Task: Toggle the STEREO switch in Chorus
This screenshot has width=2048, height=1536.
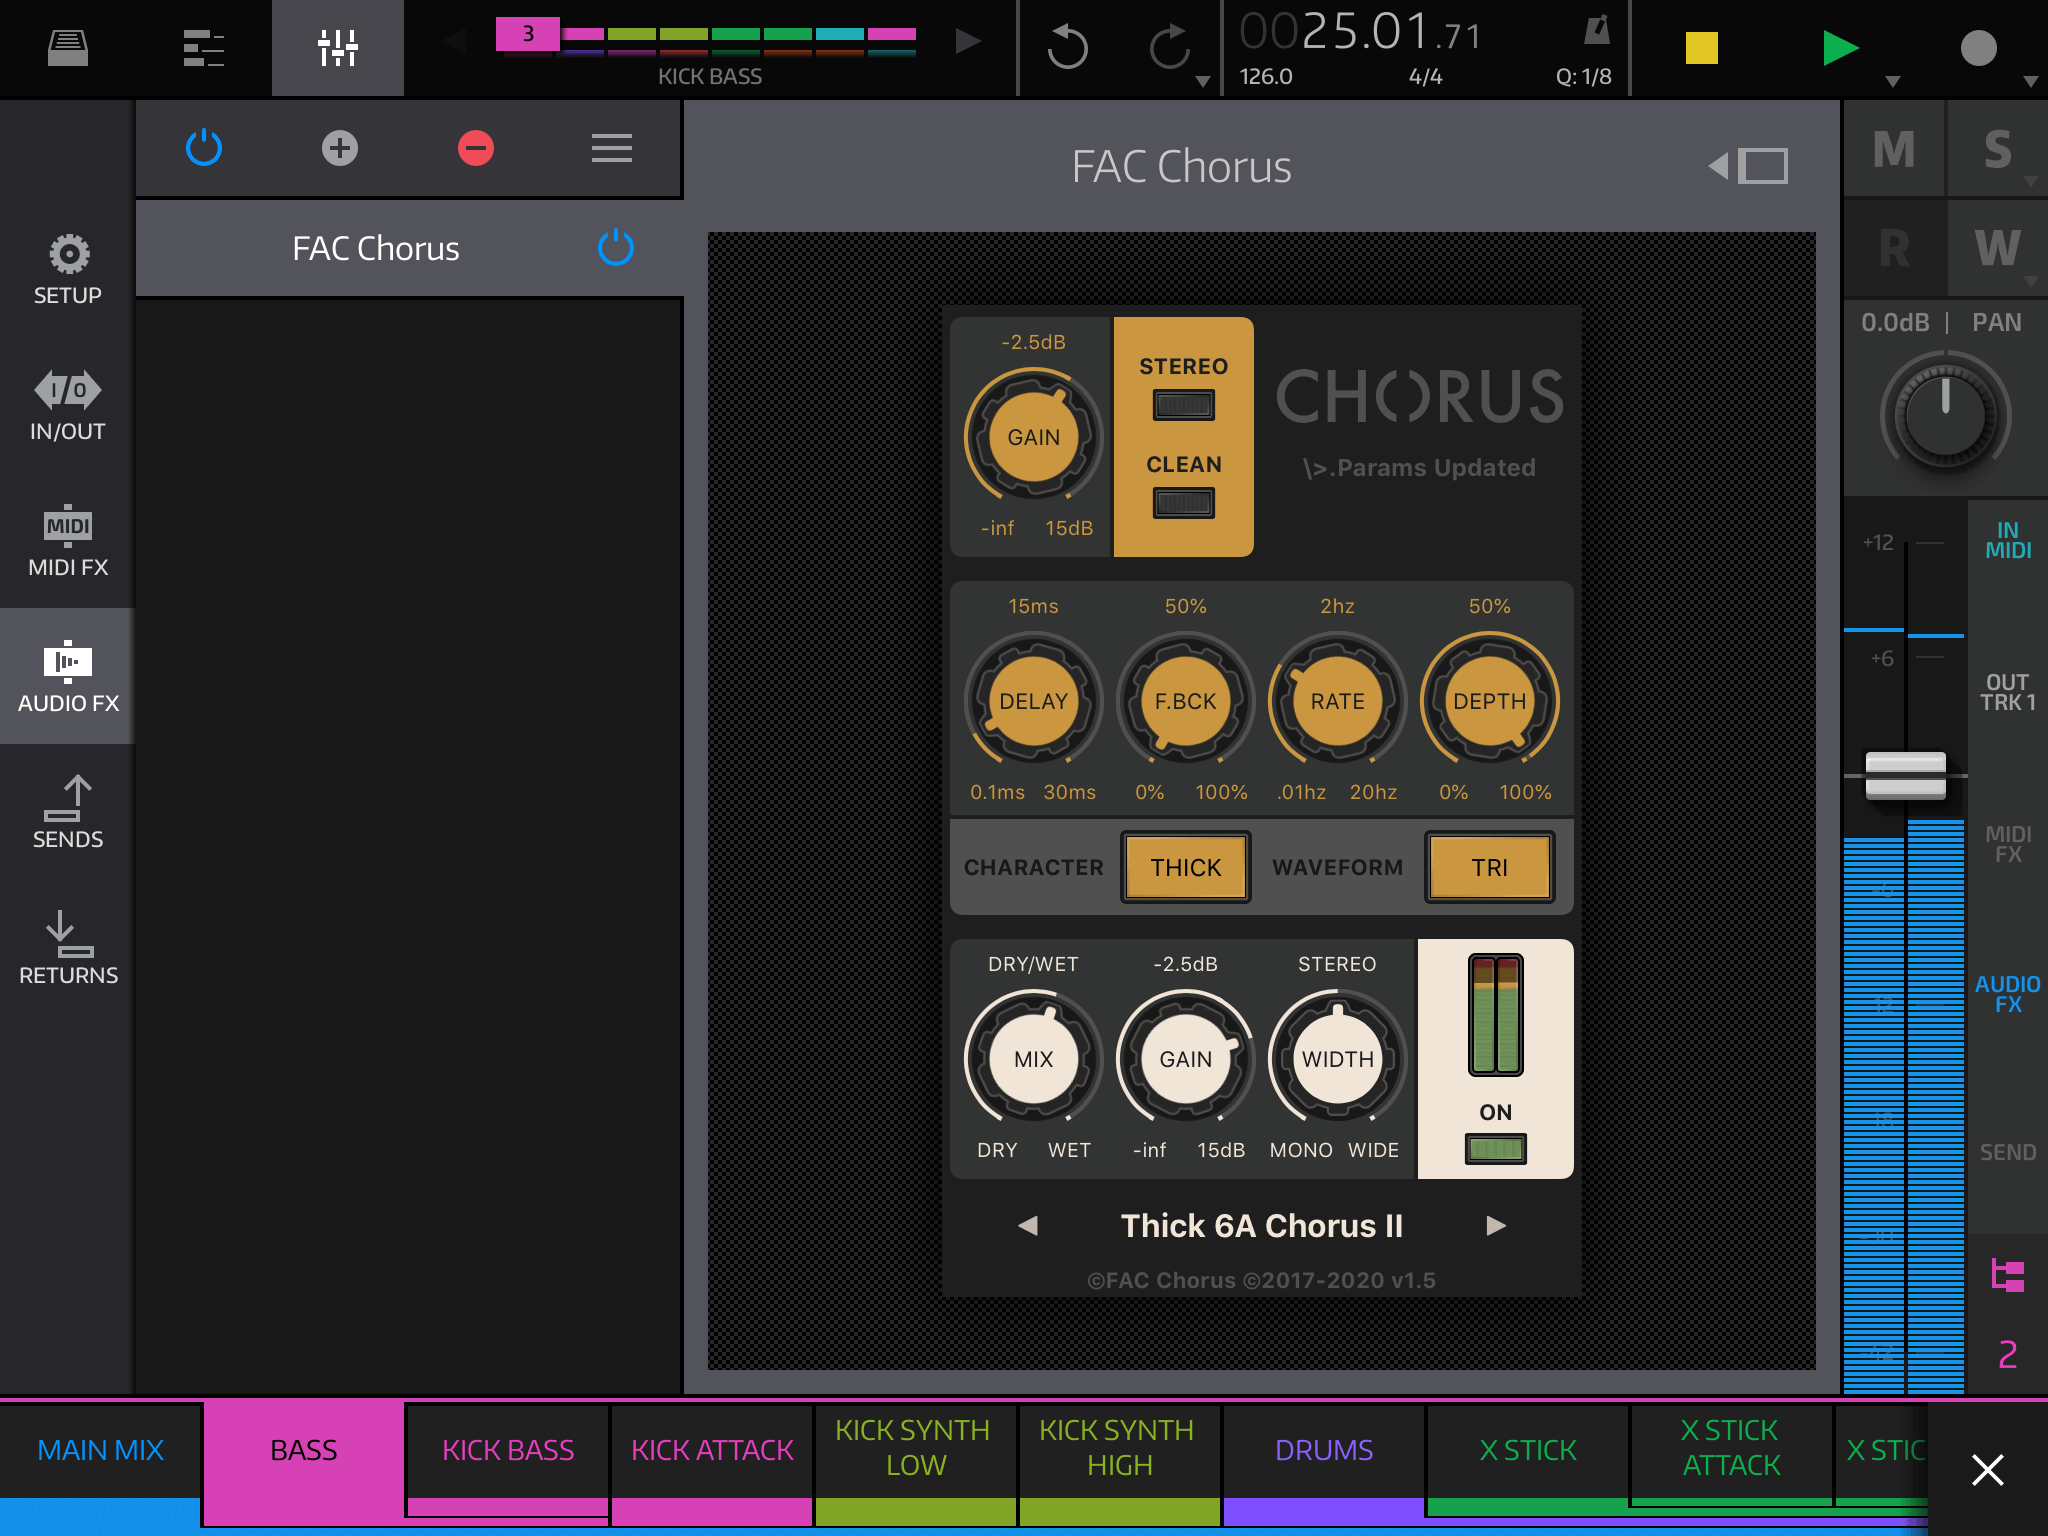Action: tap(1184, 405)
